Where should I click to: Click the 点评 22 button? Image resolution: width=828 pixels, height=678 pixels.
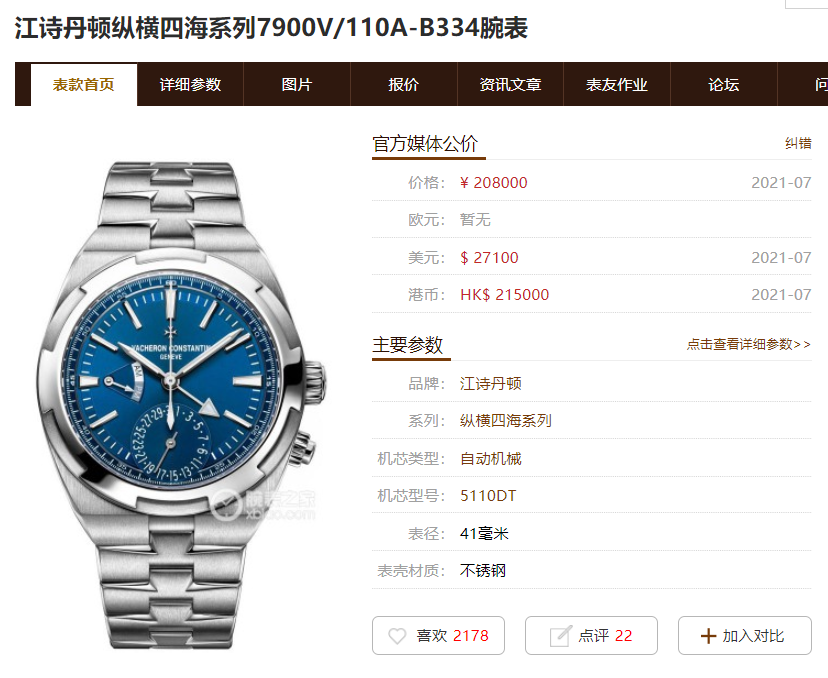pos(591,636)
